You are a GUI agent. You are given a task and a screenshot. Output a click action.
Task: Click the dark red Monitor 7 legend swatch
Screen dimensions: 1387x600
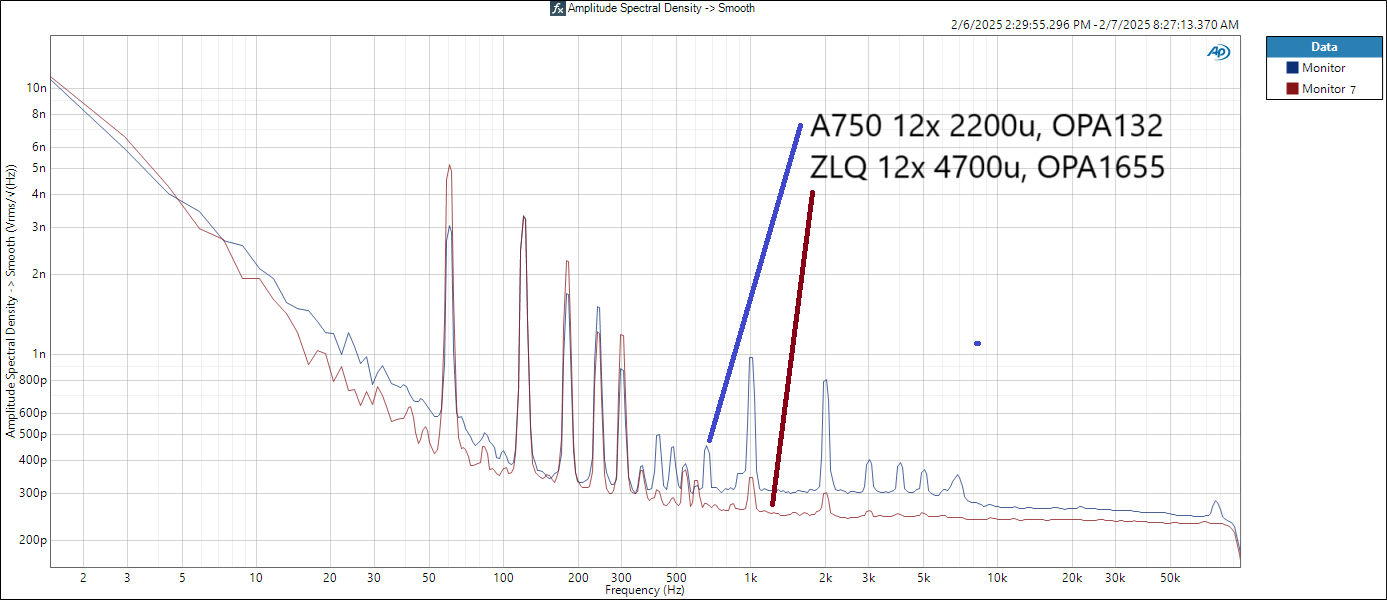point(1292,88)
